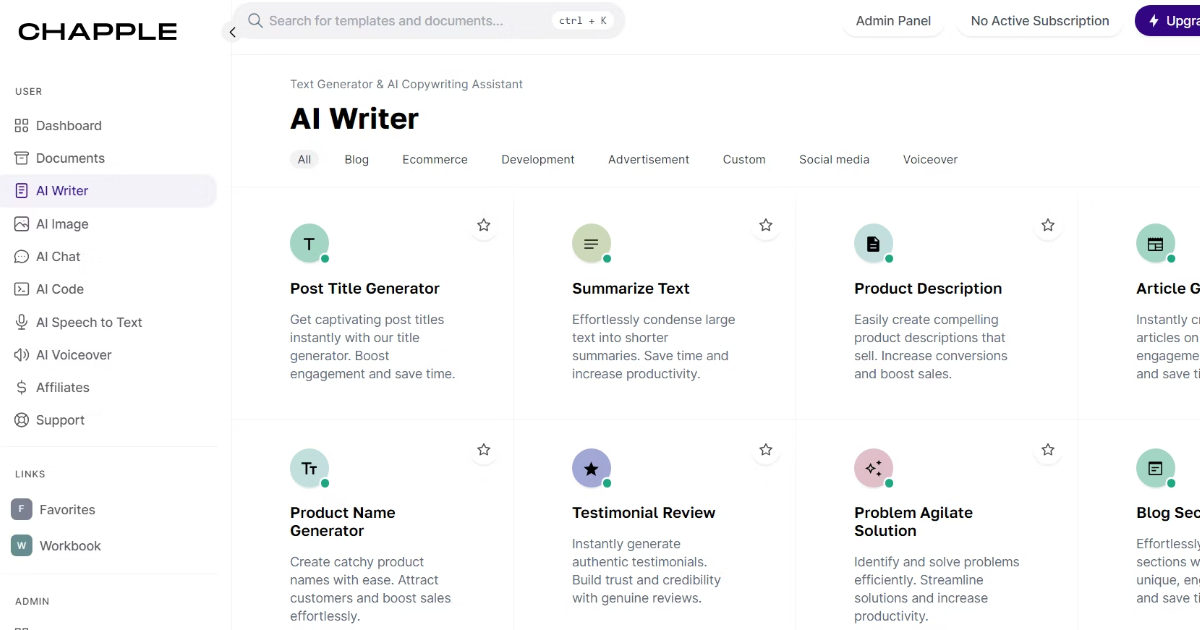This screenshot has height=630, width=1200.
Task: Toggle favorite star on Summarize Text
Action: pos(766,225)
